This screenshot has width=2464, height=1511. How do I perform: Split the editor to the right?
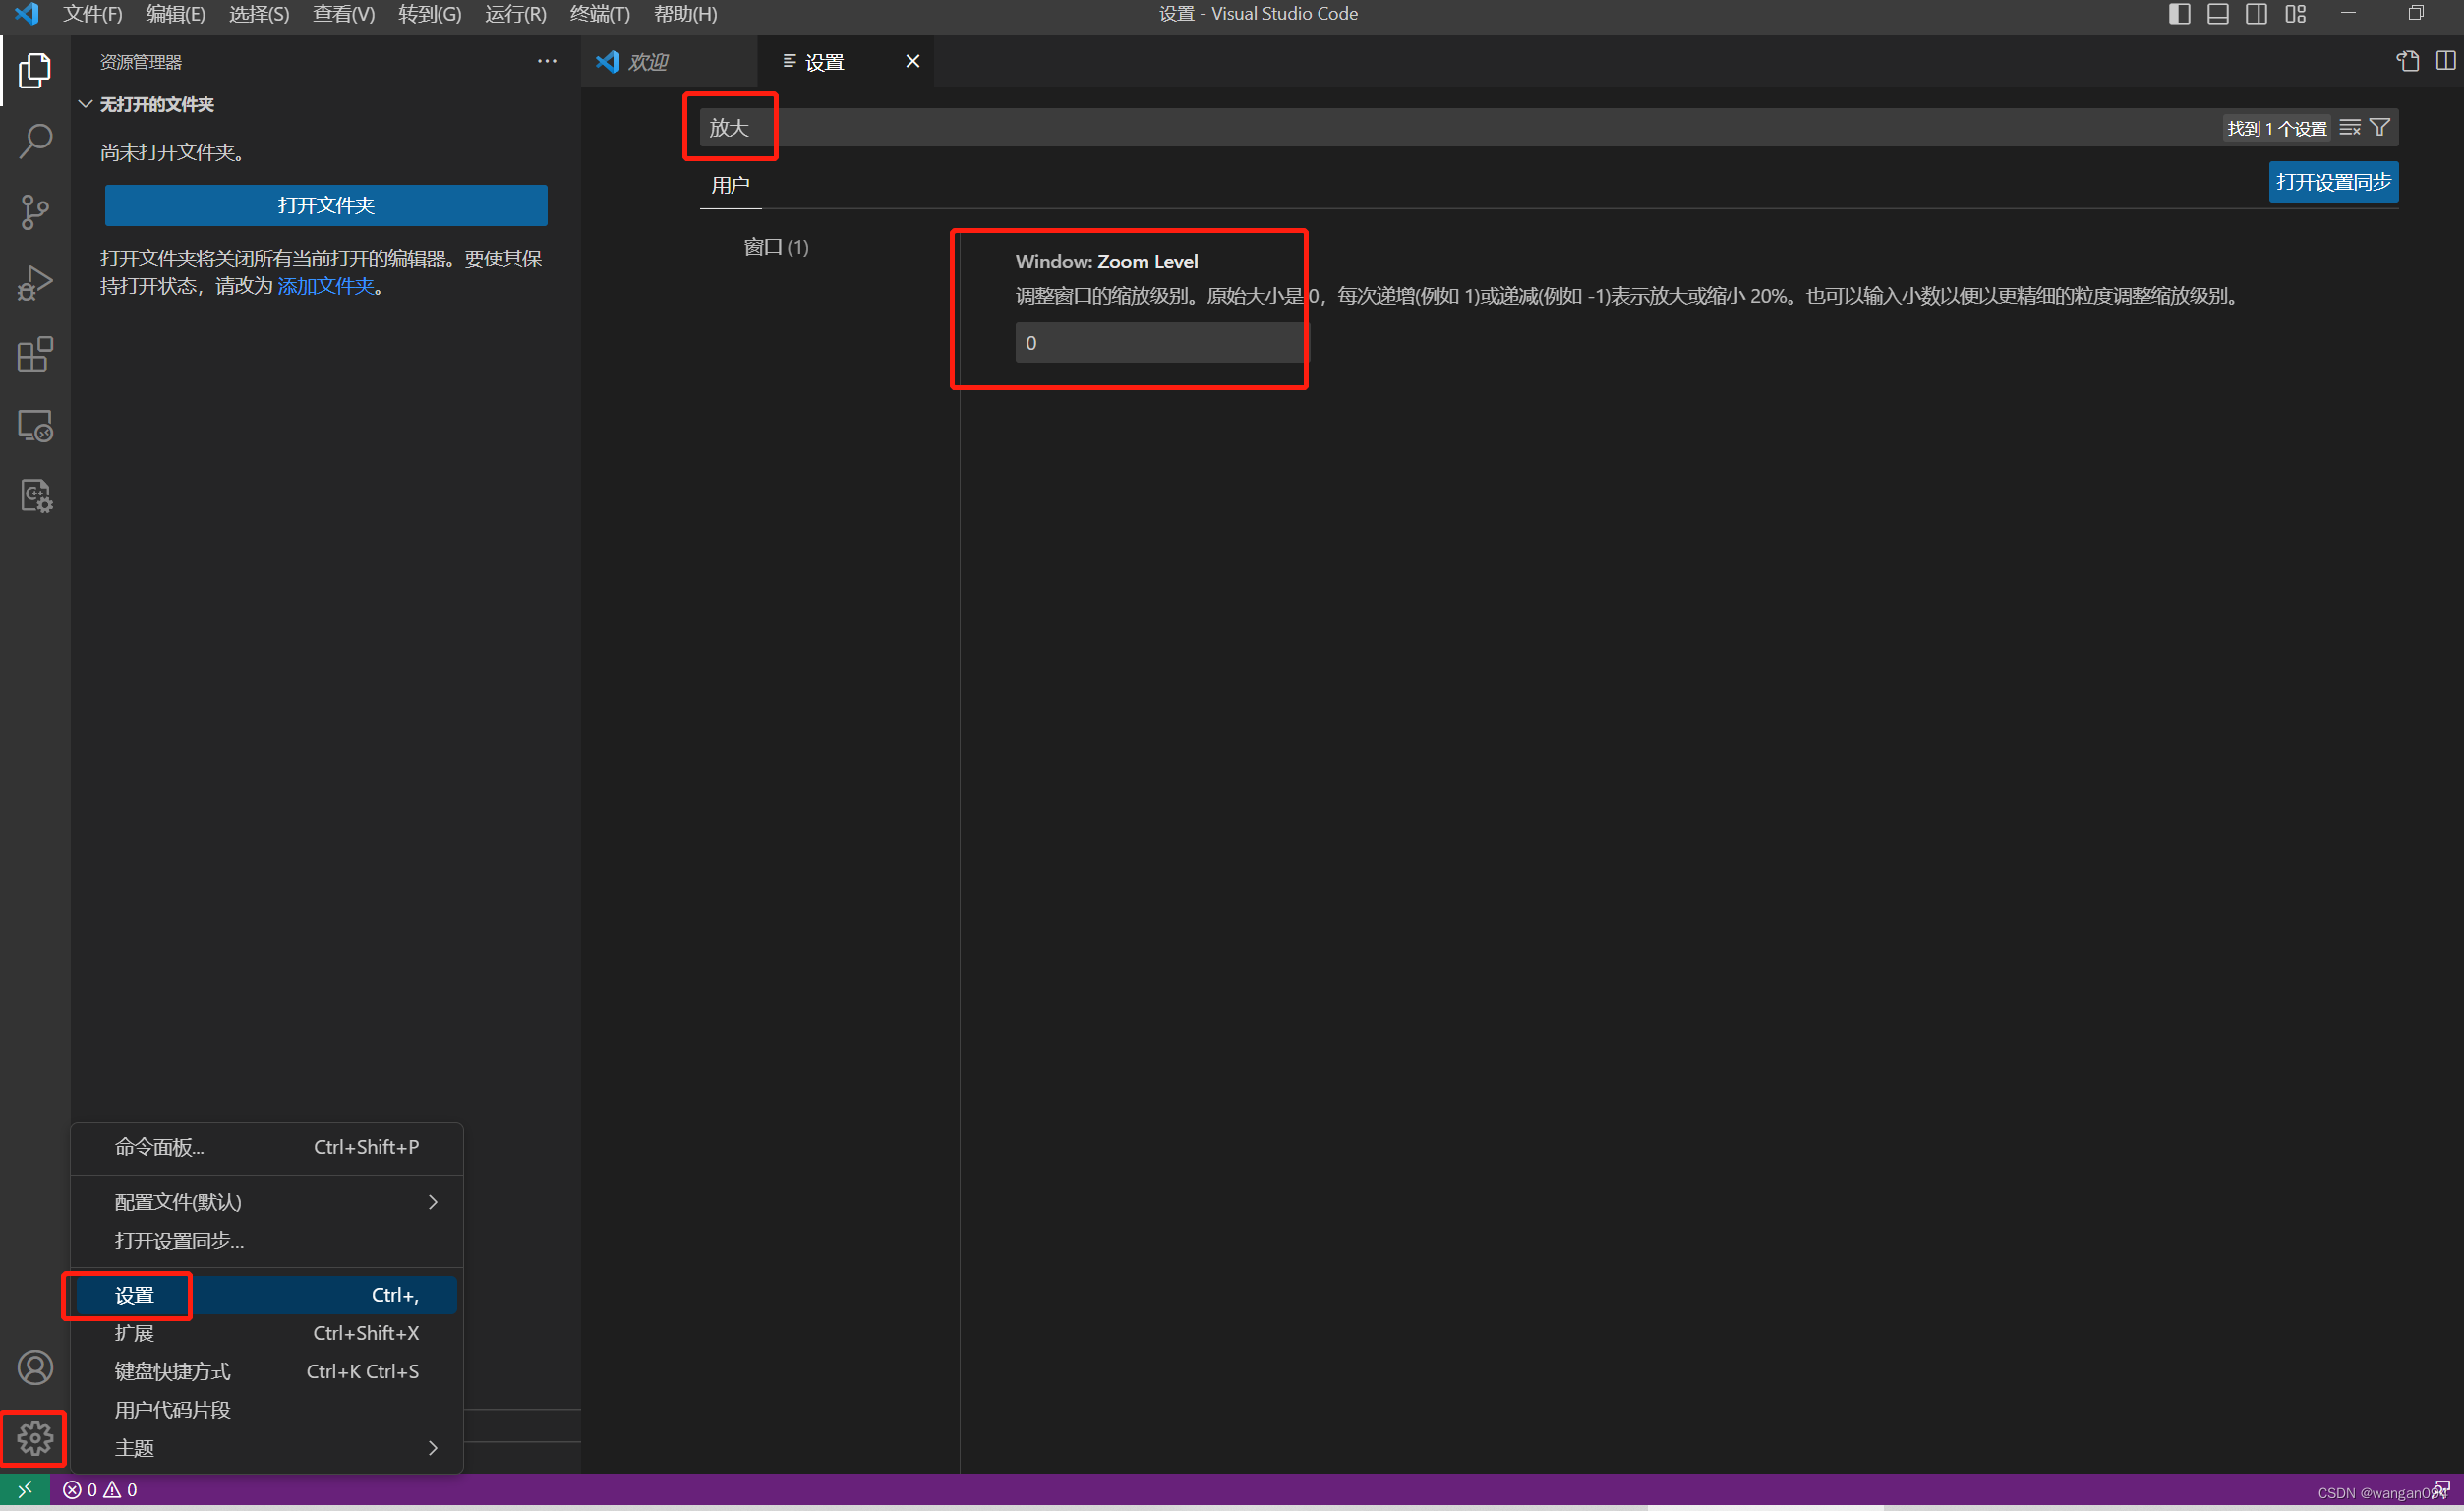tap(2446, 61)
